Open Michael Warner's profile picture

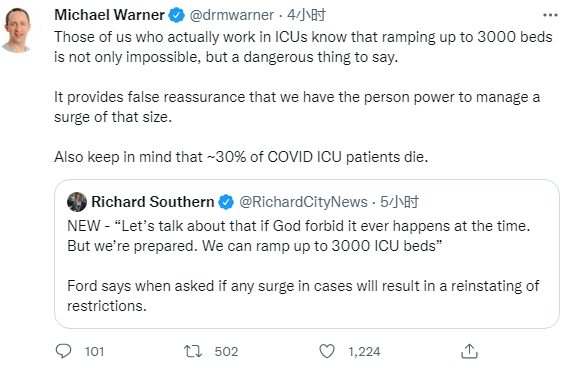(x=17, y=30)
